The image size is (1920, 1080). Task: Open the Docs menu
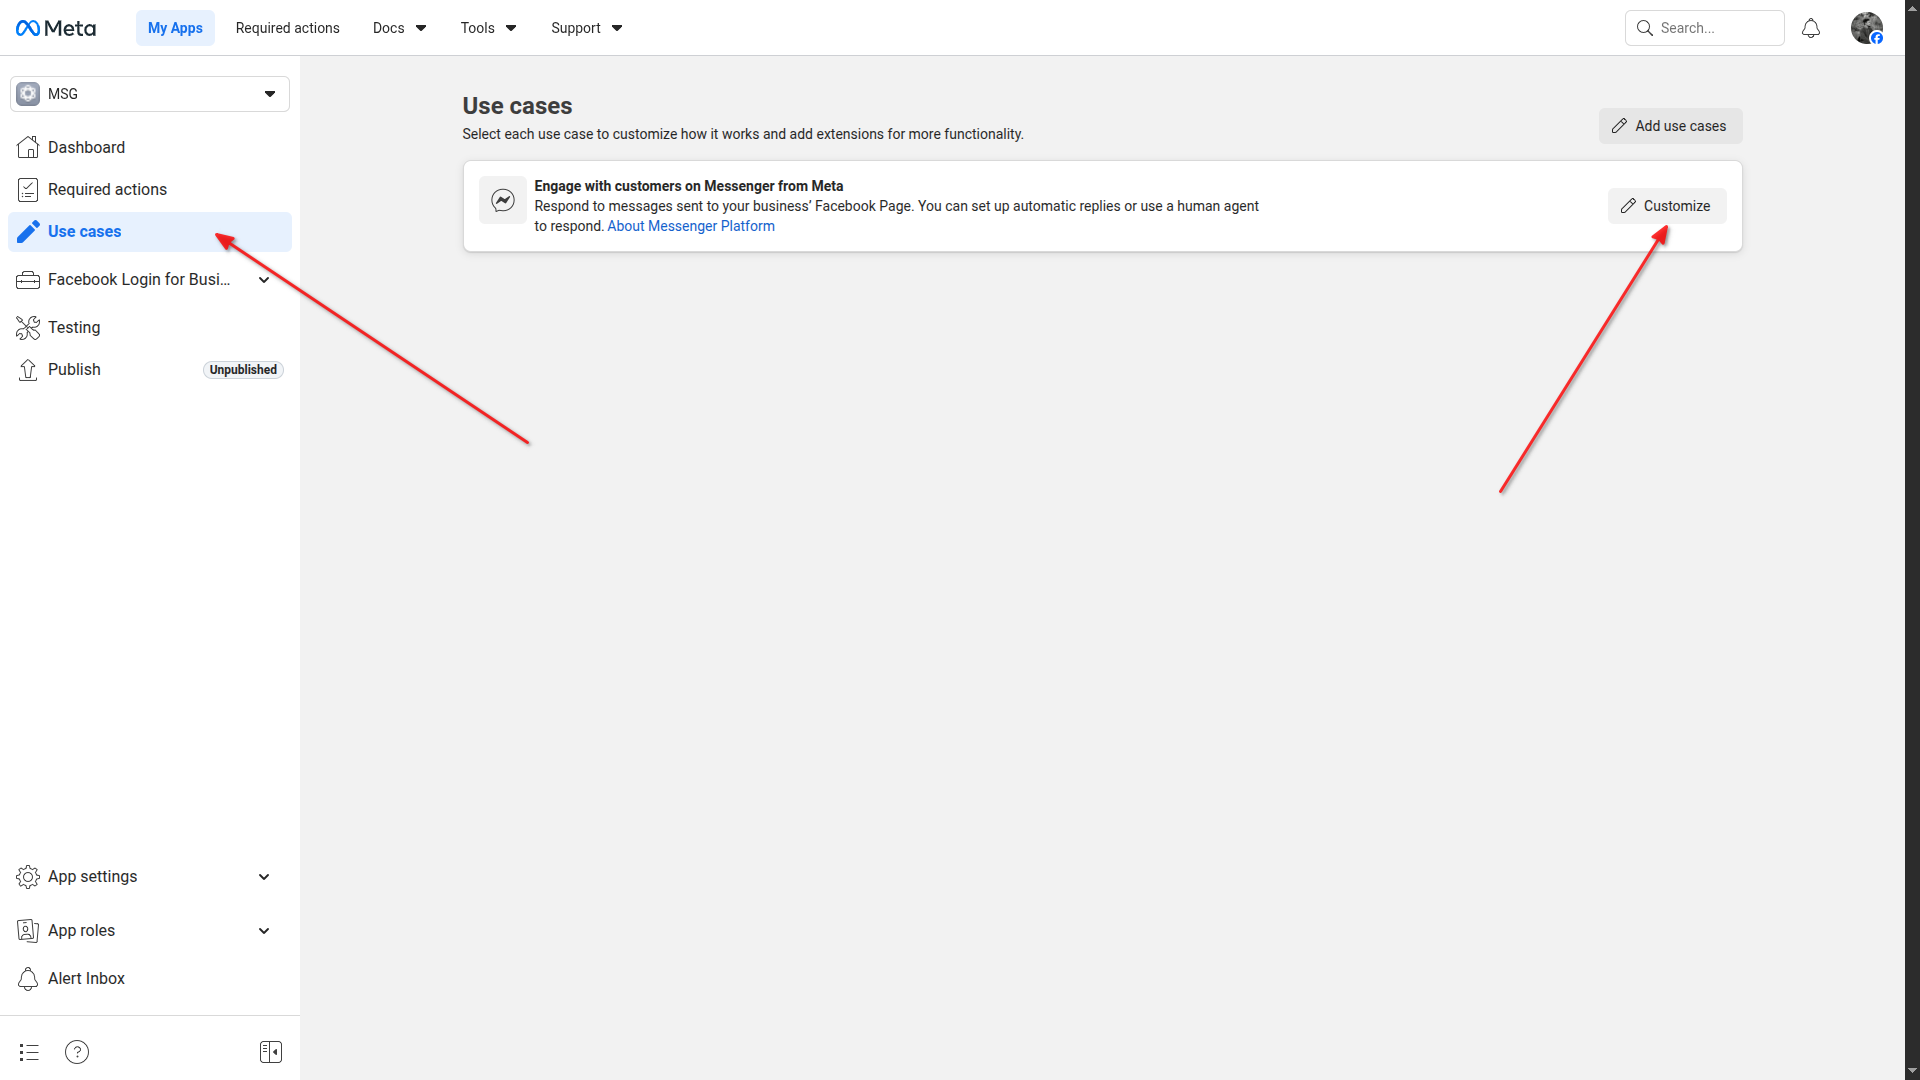[x=399, y=28]
